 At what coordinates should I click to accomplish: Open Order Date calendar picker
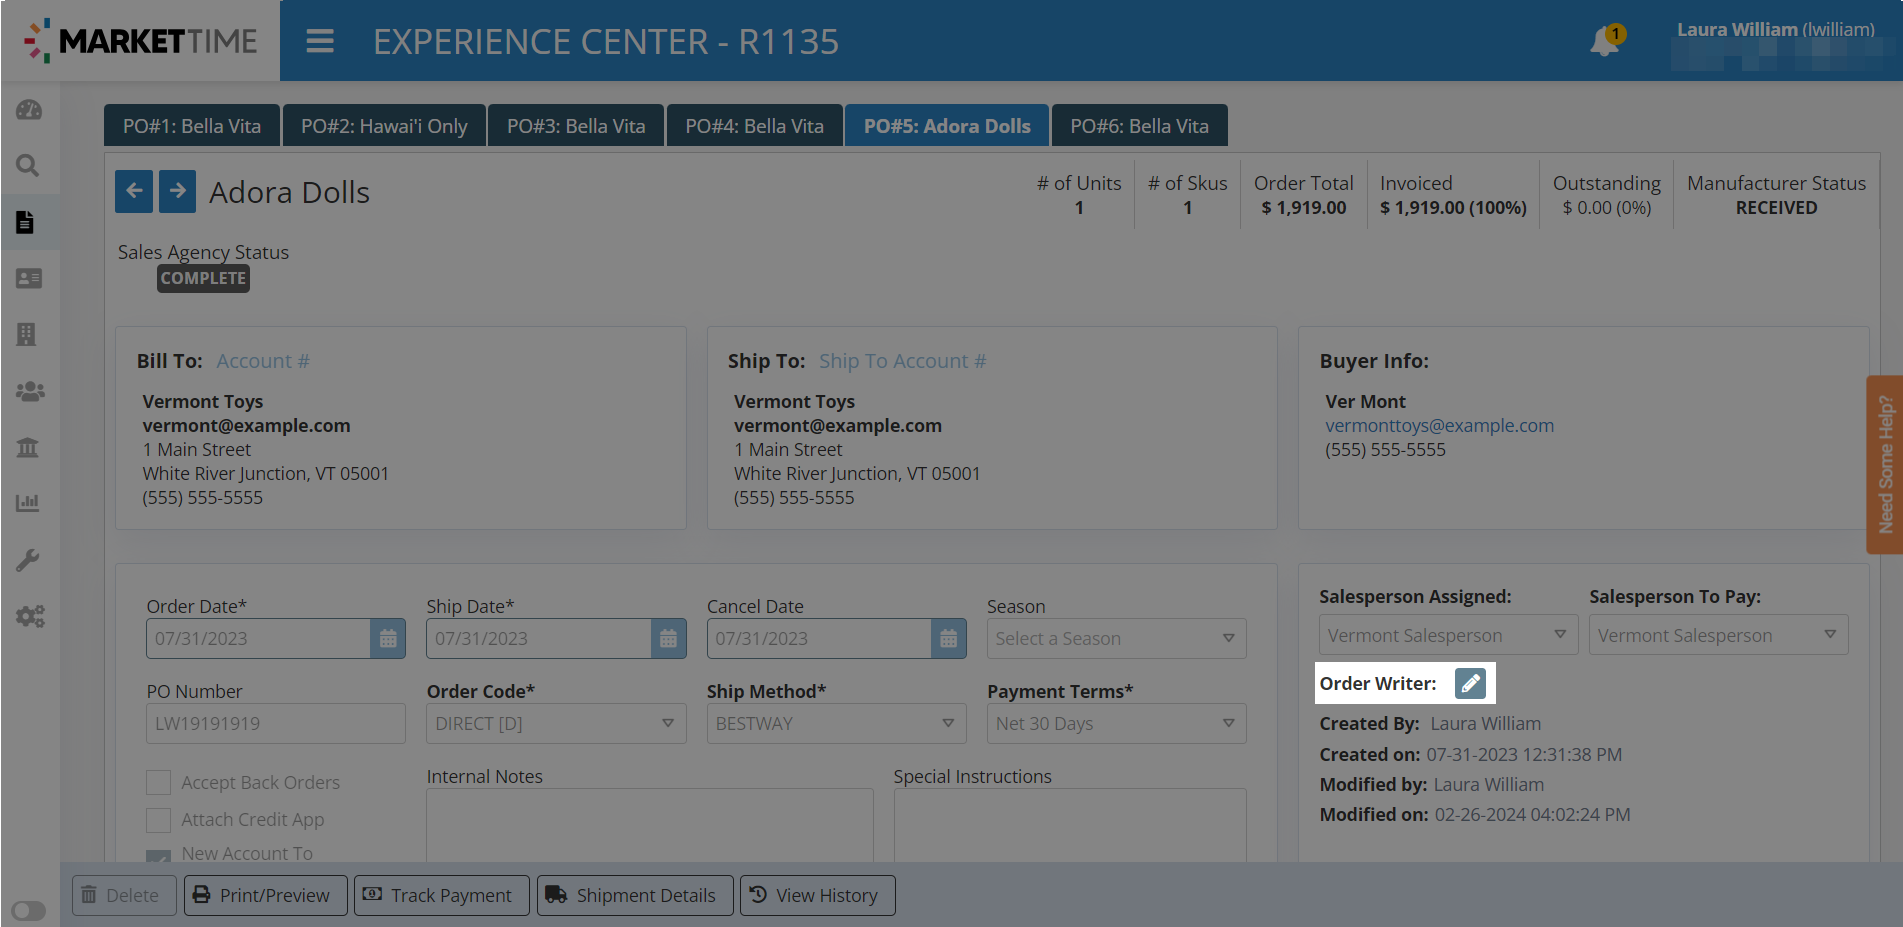coord(388,639)
